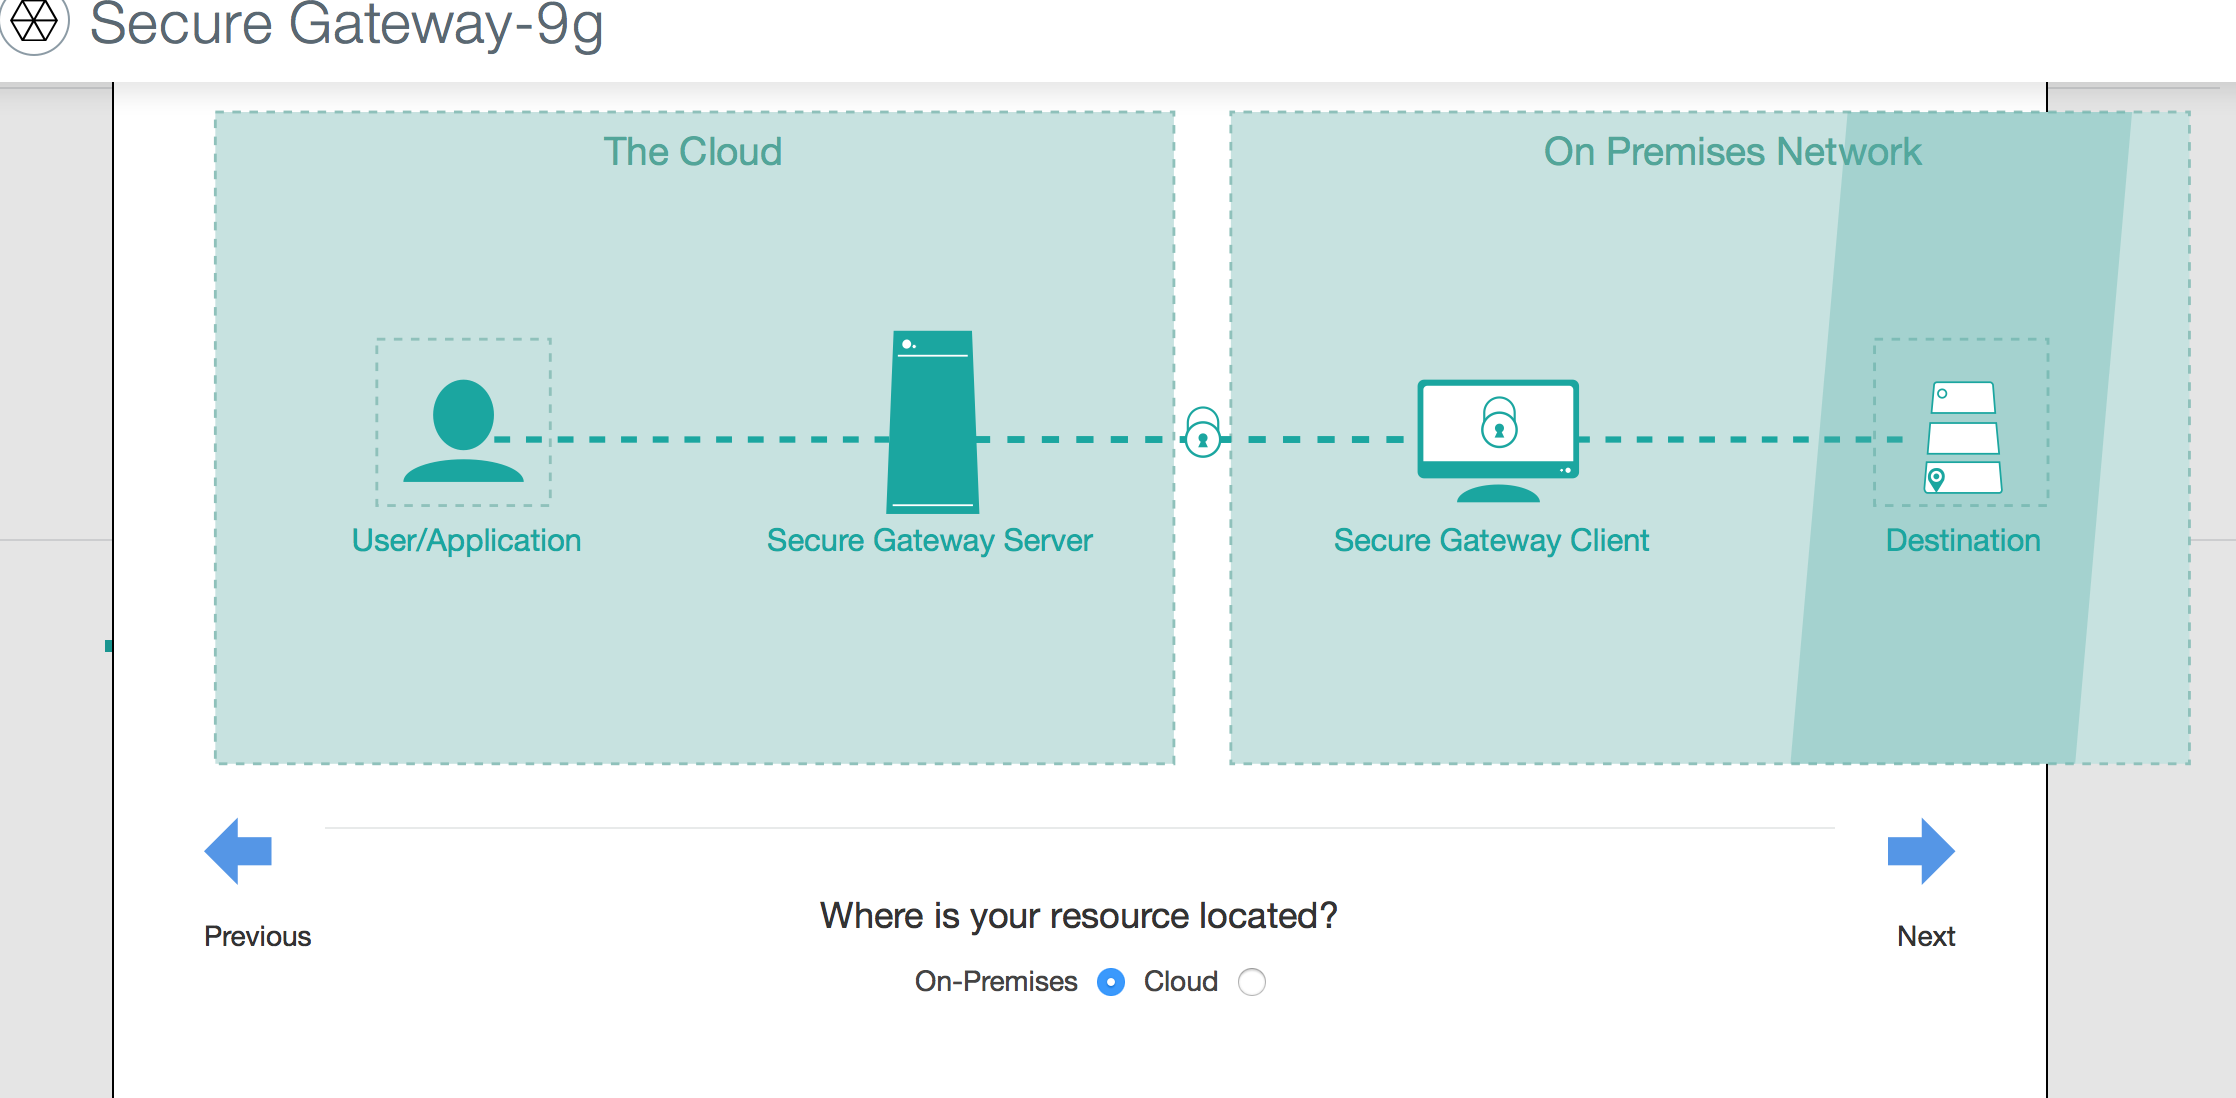Click the Next text label

click(x=1925, y=937)
